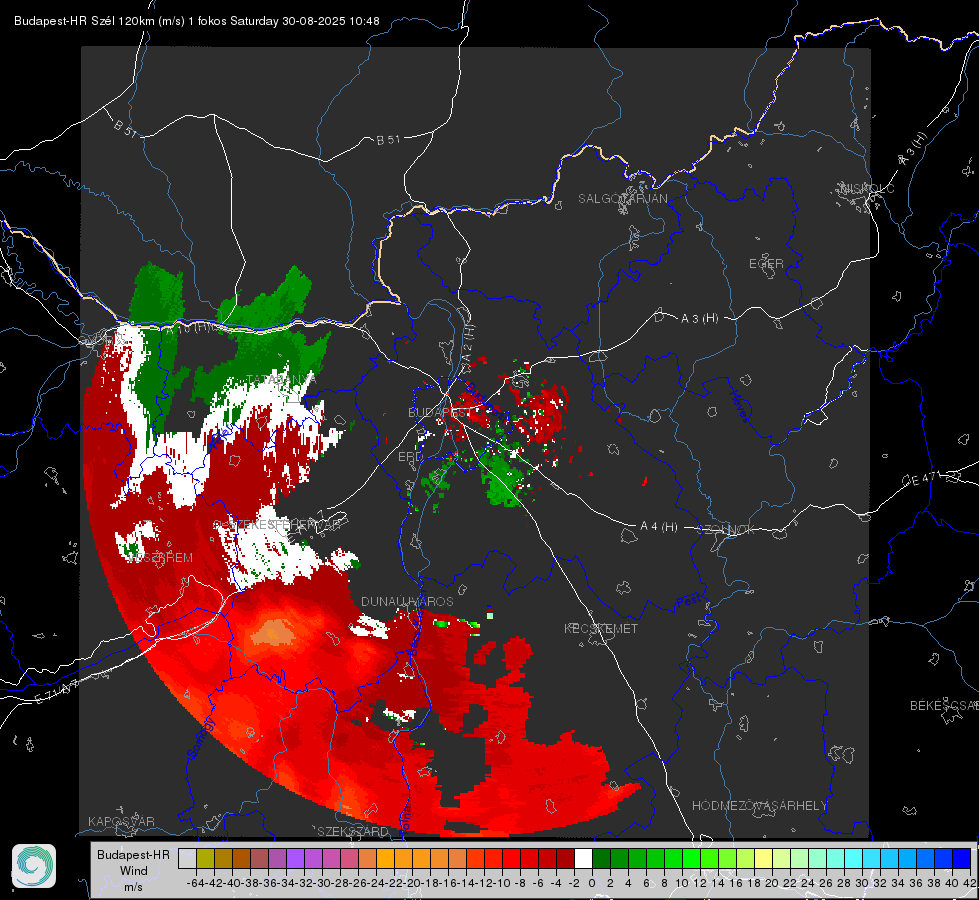Click the '0' value on the legend scale
This screenshot has height=900, width=979.
(592, 883)
